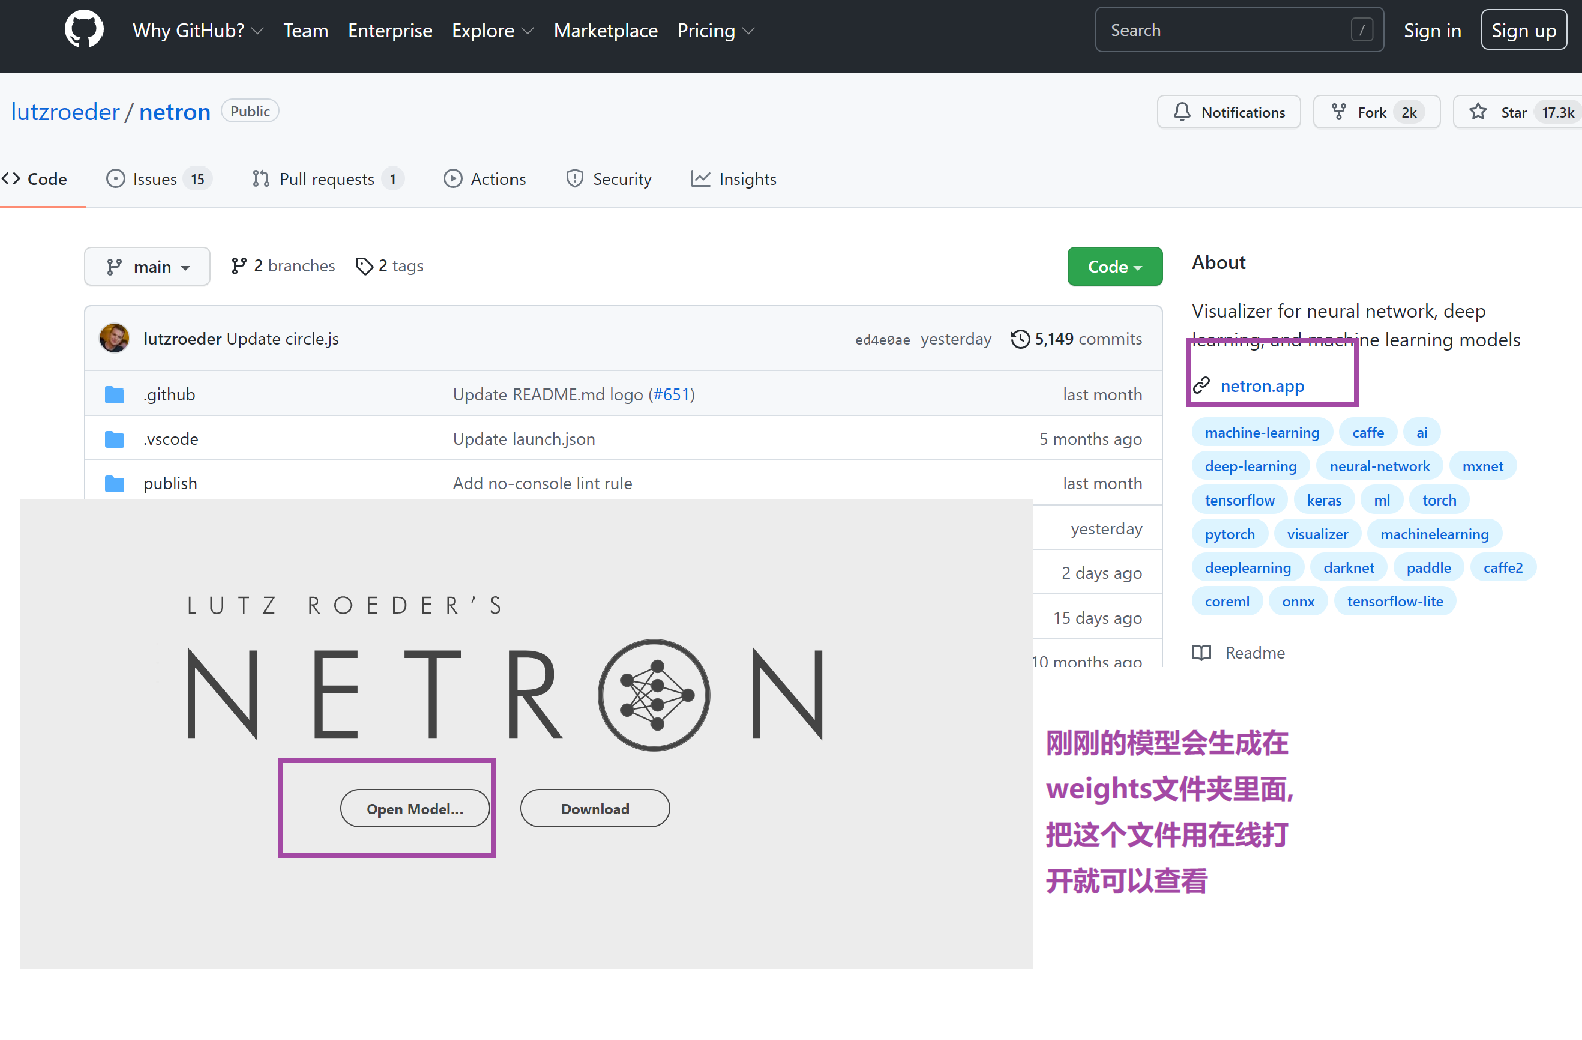The height and width of the screenshot is (1040, 1582).
Task: Click the star count 17.3k
Action: click(x=1558, y=113)
